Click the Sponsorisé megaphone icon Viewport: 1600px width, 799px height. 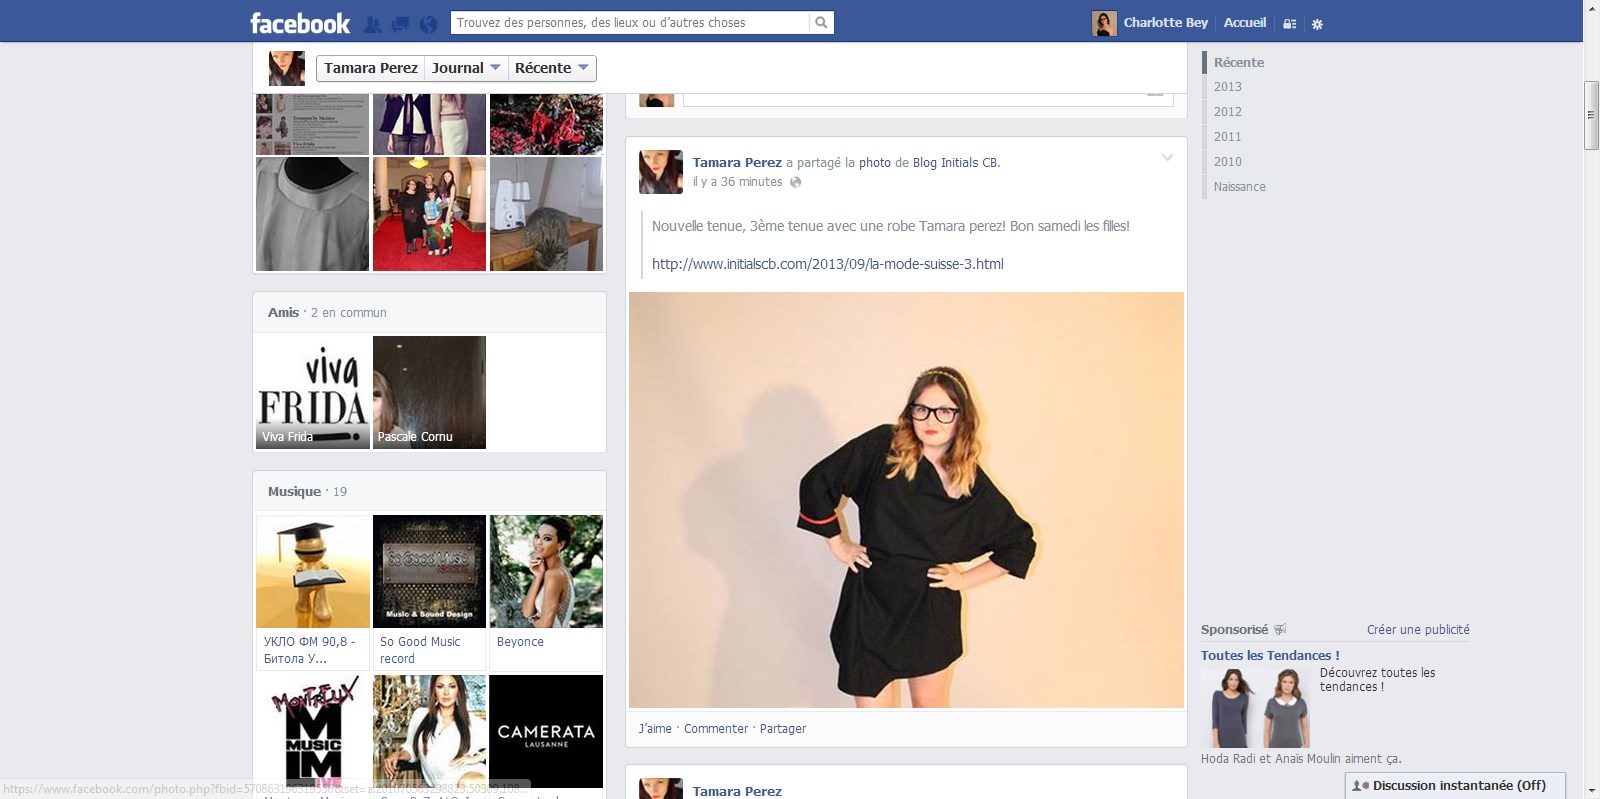point(1280,630)
